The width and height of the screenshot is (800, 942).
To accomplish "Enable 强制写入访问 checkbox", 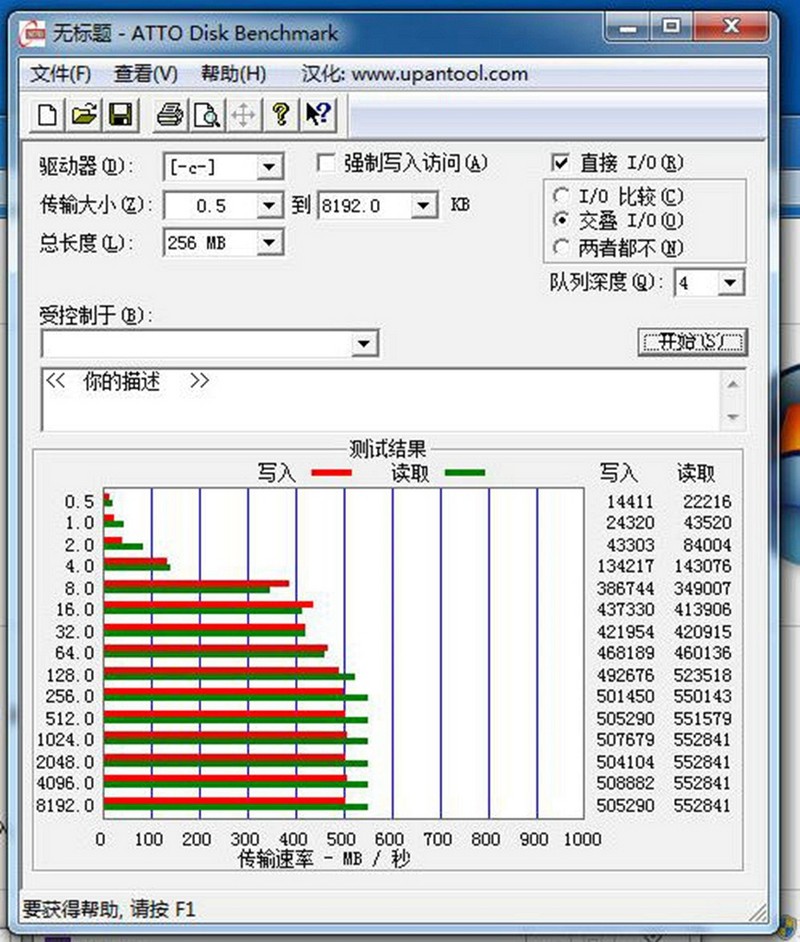I will [x=325, y=162].
